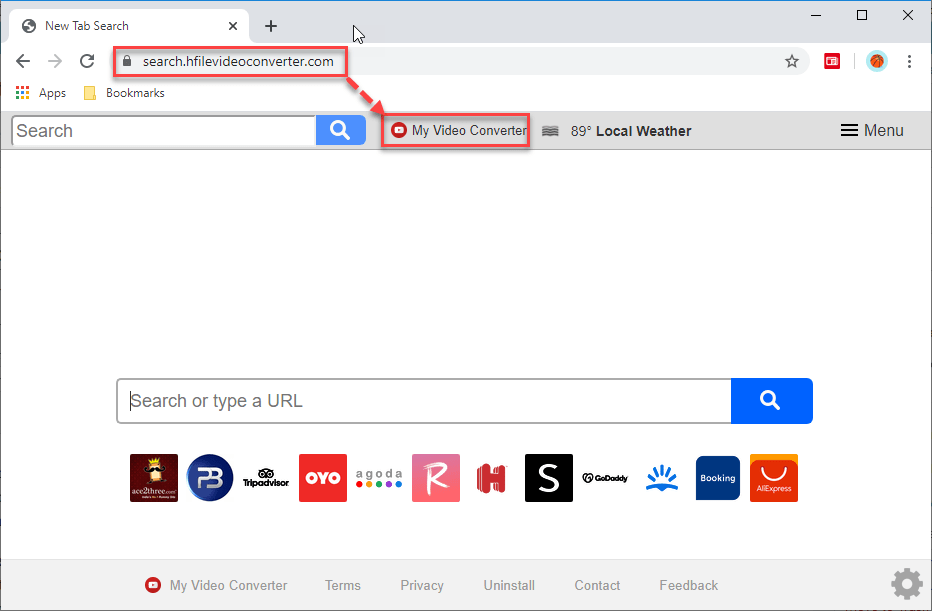The height and width of the screenshot is (611, 932).
Task: Go back to the previous page
Action: 23,61
